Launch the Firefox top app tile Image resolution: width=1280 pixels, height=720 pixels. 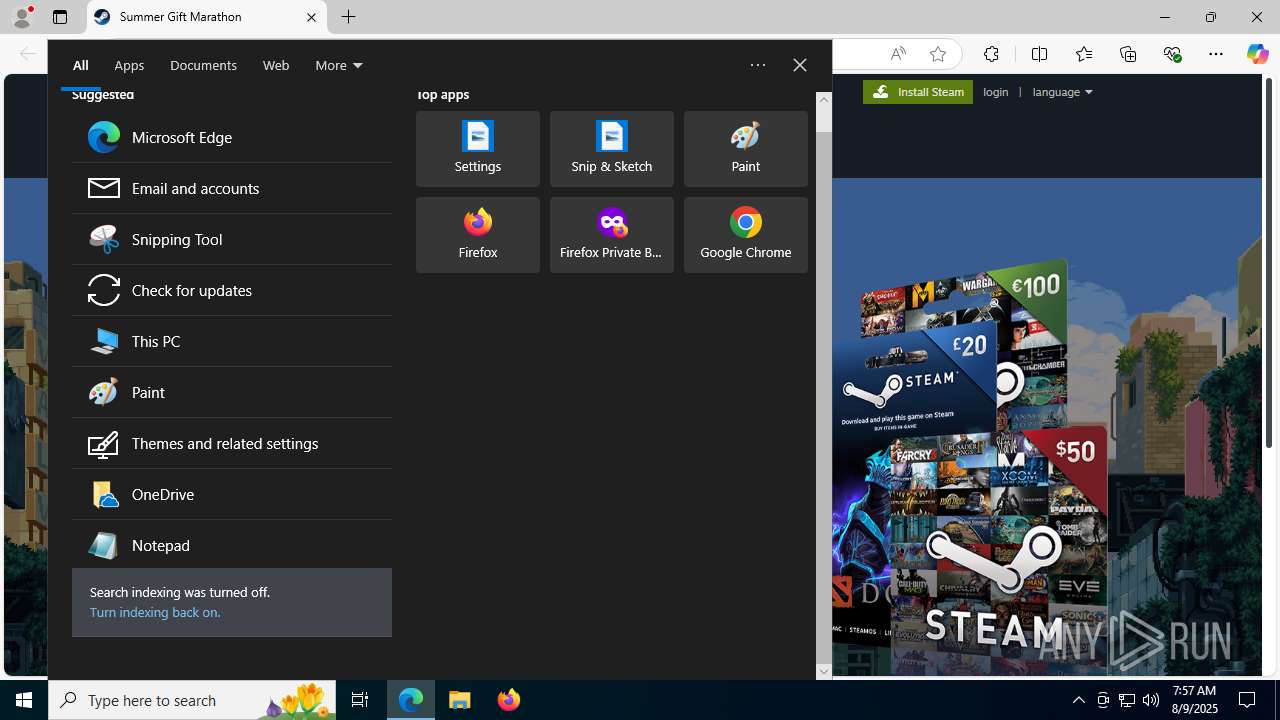click(478, 235)
